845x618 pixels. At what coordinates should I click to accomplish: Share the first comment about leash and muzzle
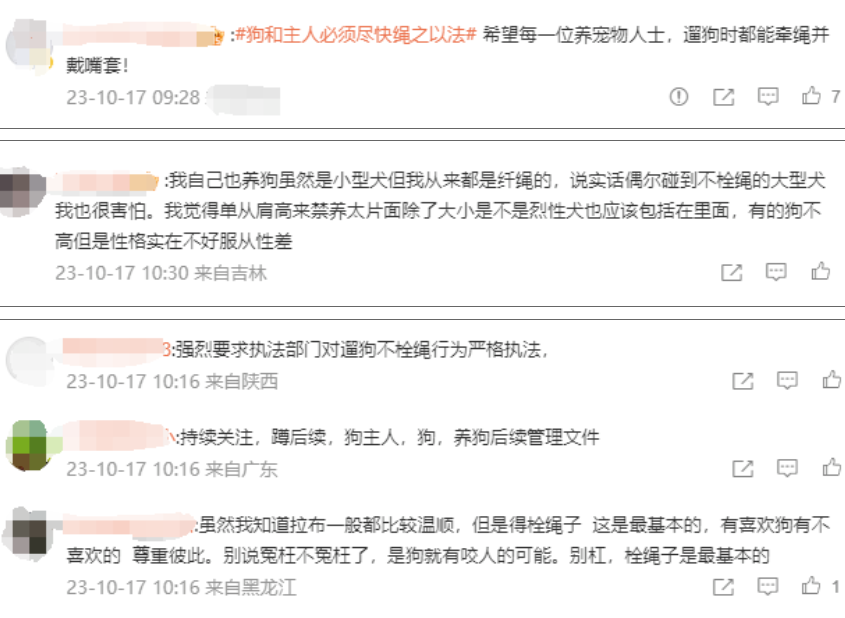point(723,97)
